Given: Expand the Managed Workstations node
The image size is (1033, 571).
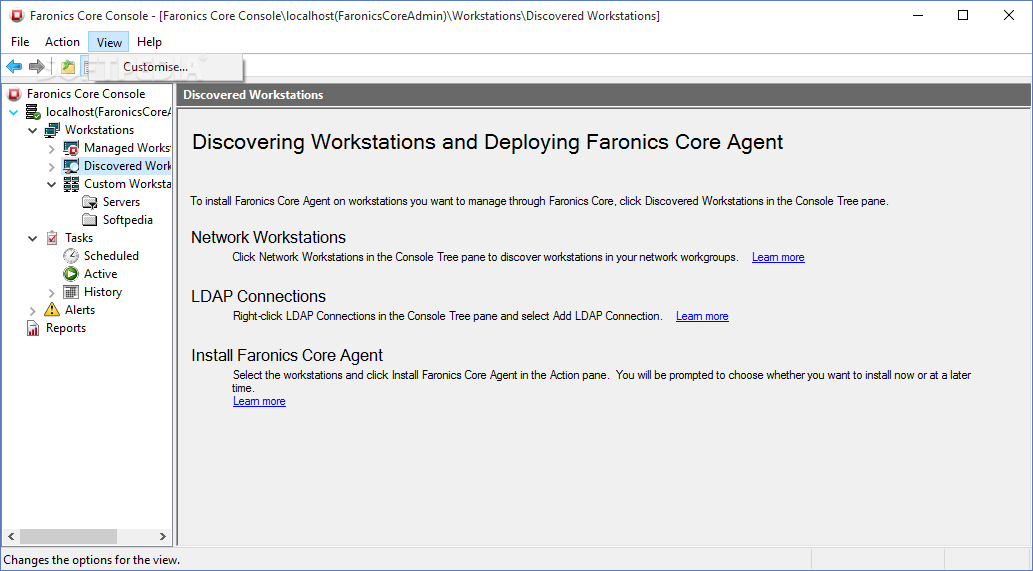Looking at the screenshot, I should coord(52,148).
